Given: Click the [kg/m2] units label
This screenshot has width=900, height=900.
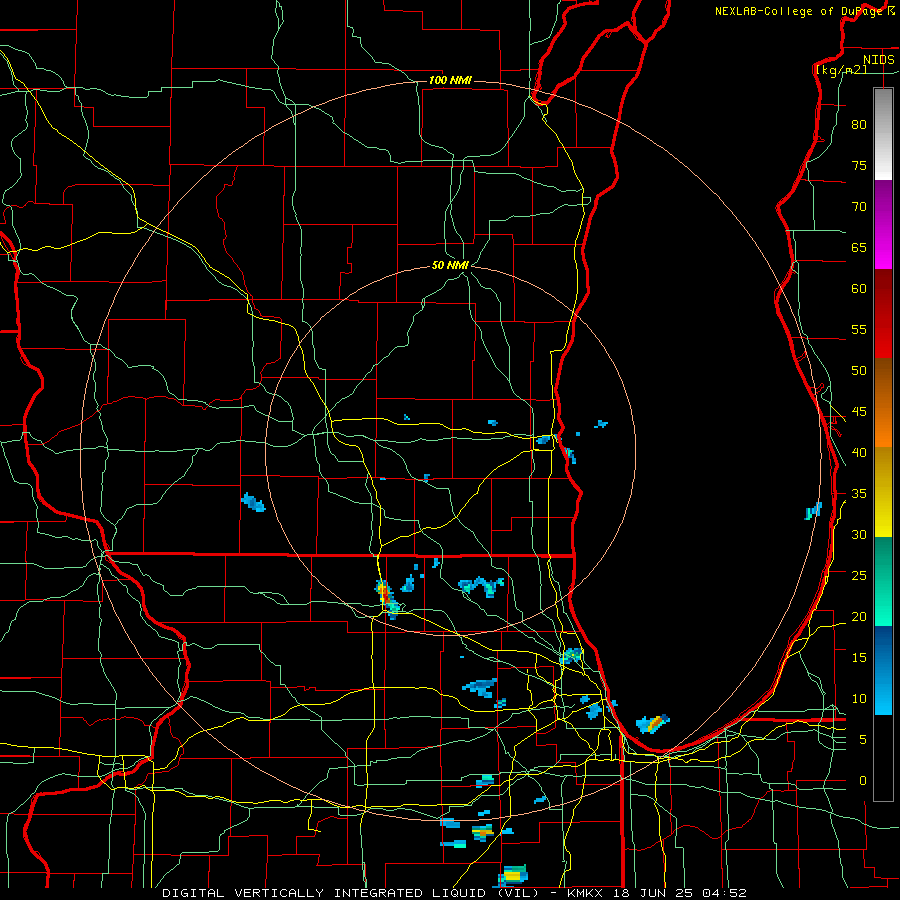Looking at the screenshot, I should [841, 69].
